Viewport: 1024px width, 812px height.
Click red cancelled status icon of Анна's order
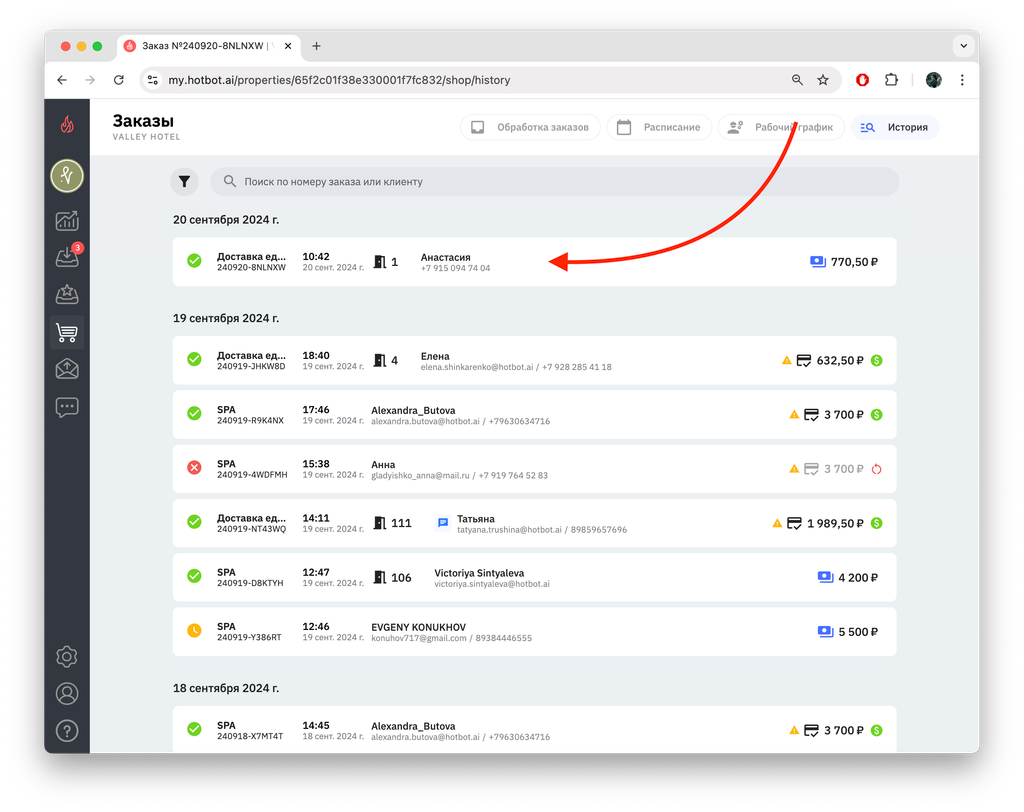coord(194,468)
